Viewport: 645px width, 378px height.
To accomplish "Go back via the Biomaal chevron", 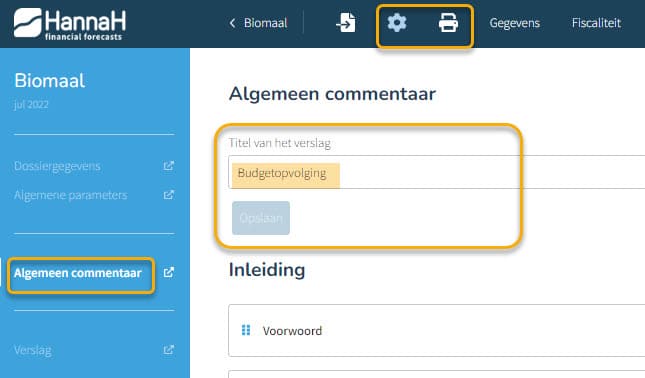I will click(x=232, y=23).
